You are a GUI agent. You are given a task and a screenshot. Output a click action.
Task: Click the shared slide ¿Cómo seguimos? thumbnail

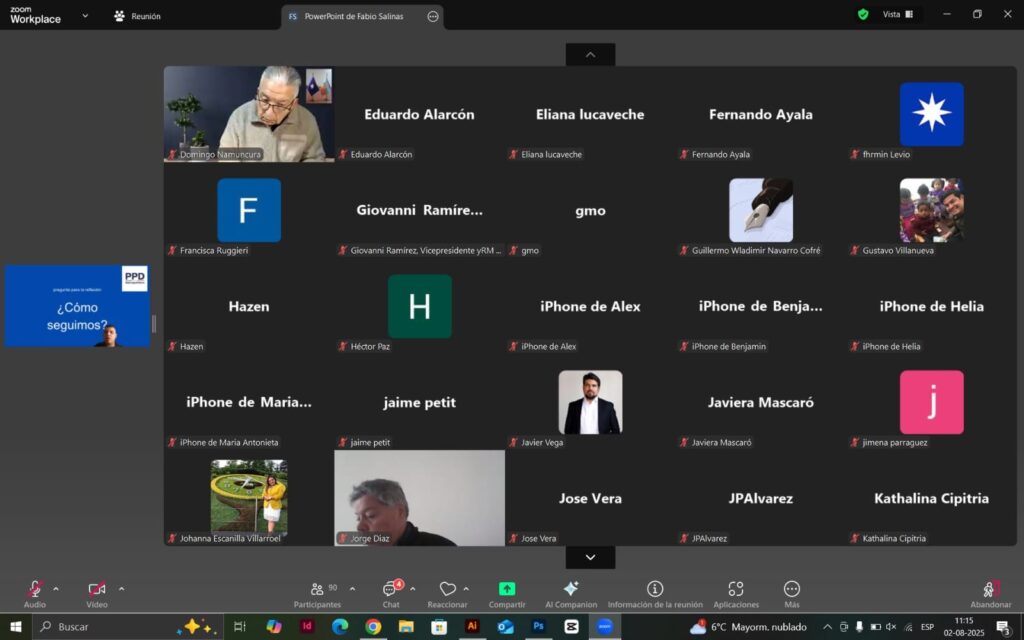tap(77, 306)
